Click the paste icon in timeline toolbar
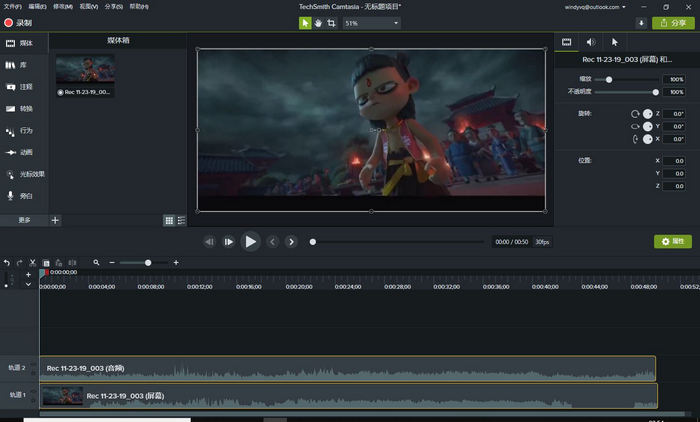The height and width of the screenshot is (422, 700). pos(59,263)
